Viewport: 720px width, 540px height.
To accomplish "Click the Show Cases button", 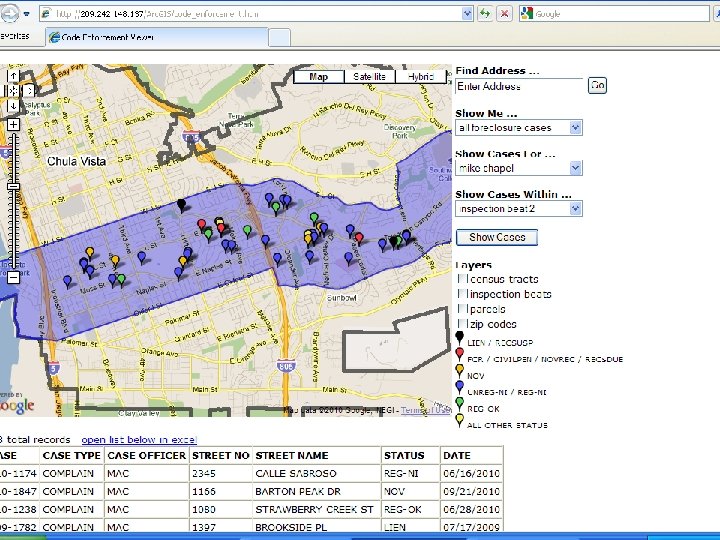I will pos(497,237).
